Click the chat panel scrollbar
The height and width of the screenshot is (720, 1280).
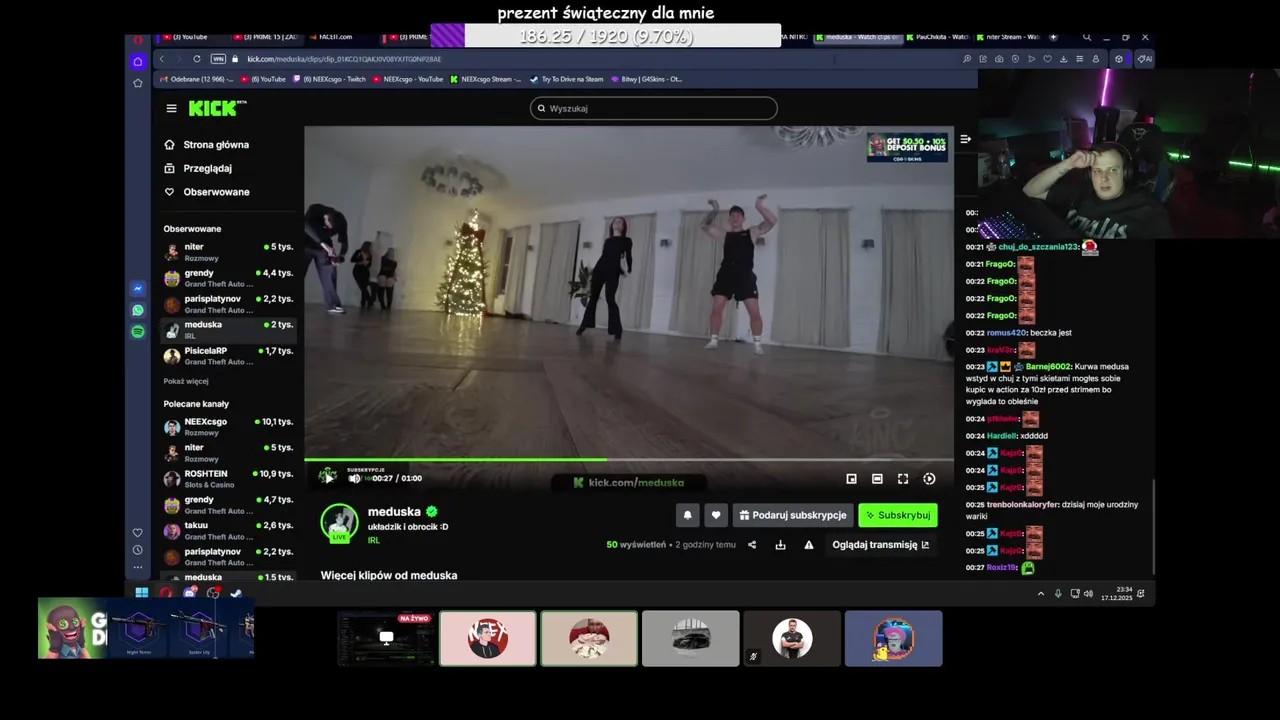1154,526
